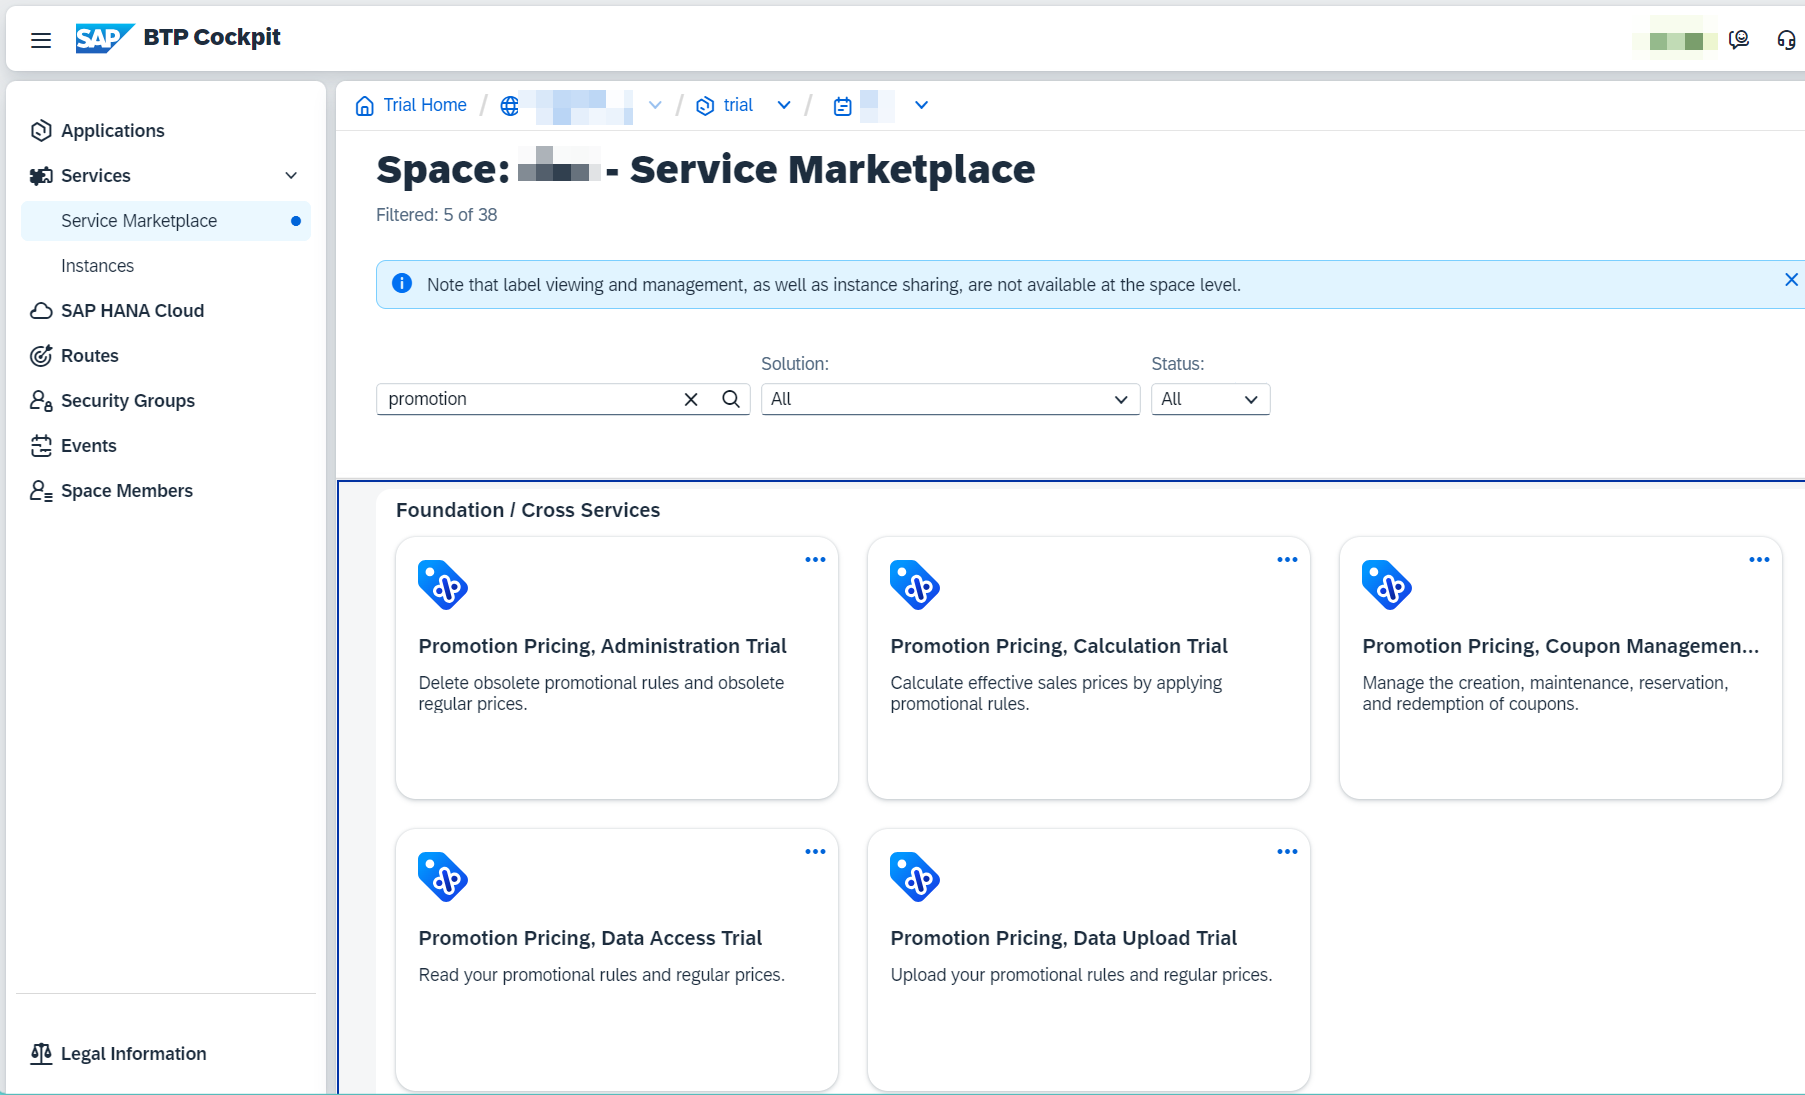
Task: Run search with the magnifier icon
Action: (731, 399)
